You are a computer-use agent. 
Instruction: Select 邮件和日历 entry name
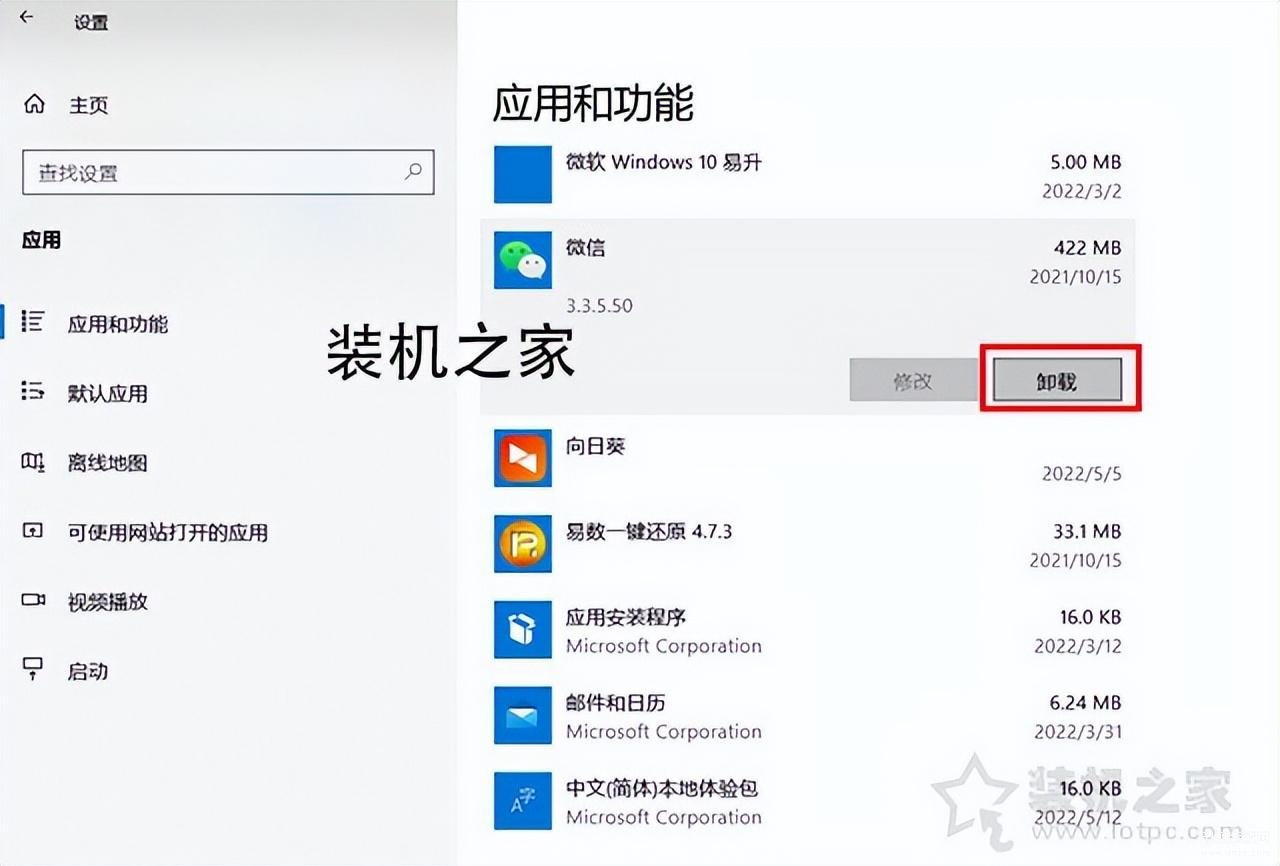click(616, 703)
